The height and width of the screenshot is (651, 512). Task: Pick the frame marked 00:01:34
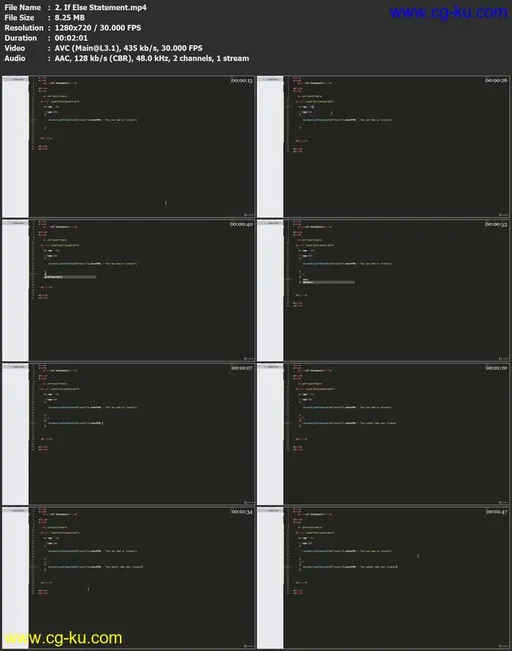tap(128, 578)
